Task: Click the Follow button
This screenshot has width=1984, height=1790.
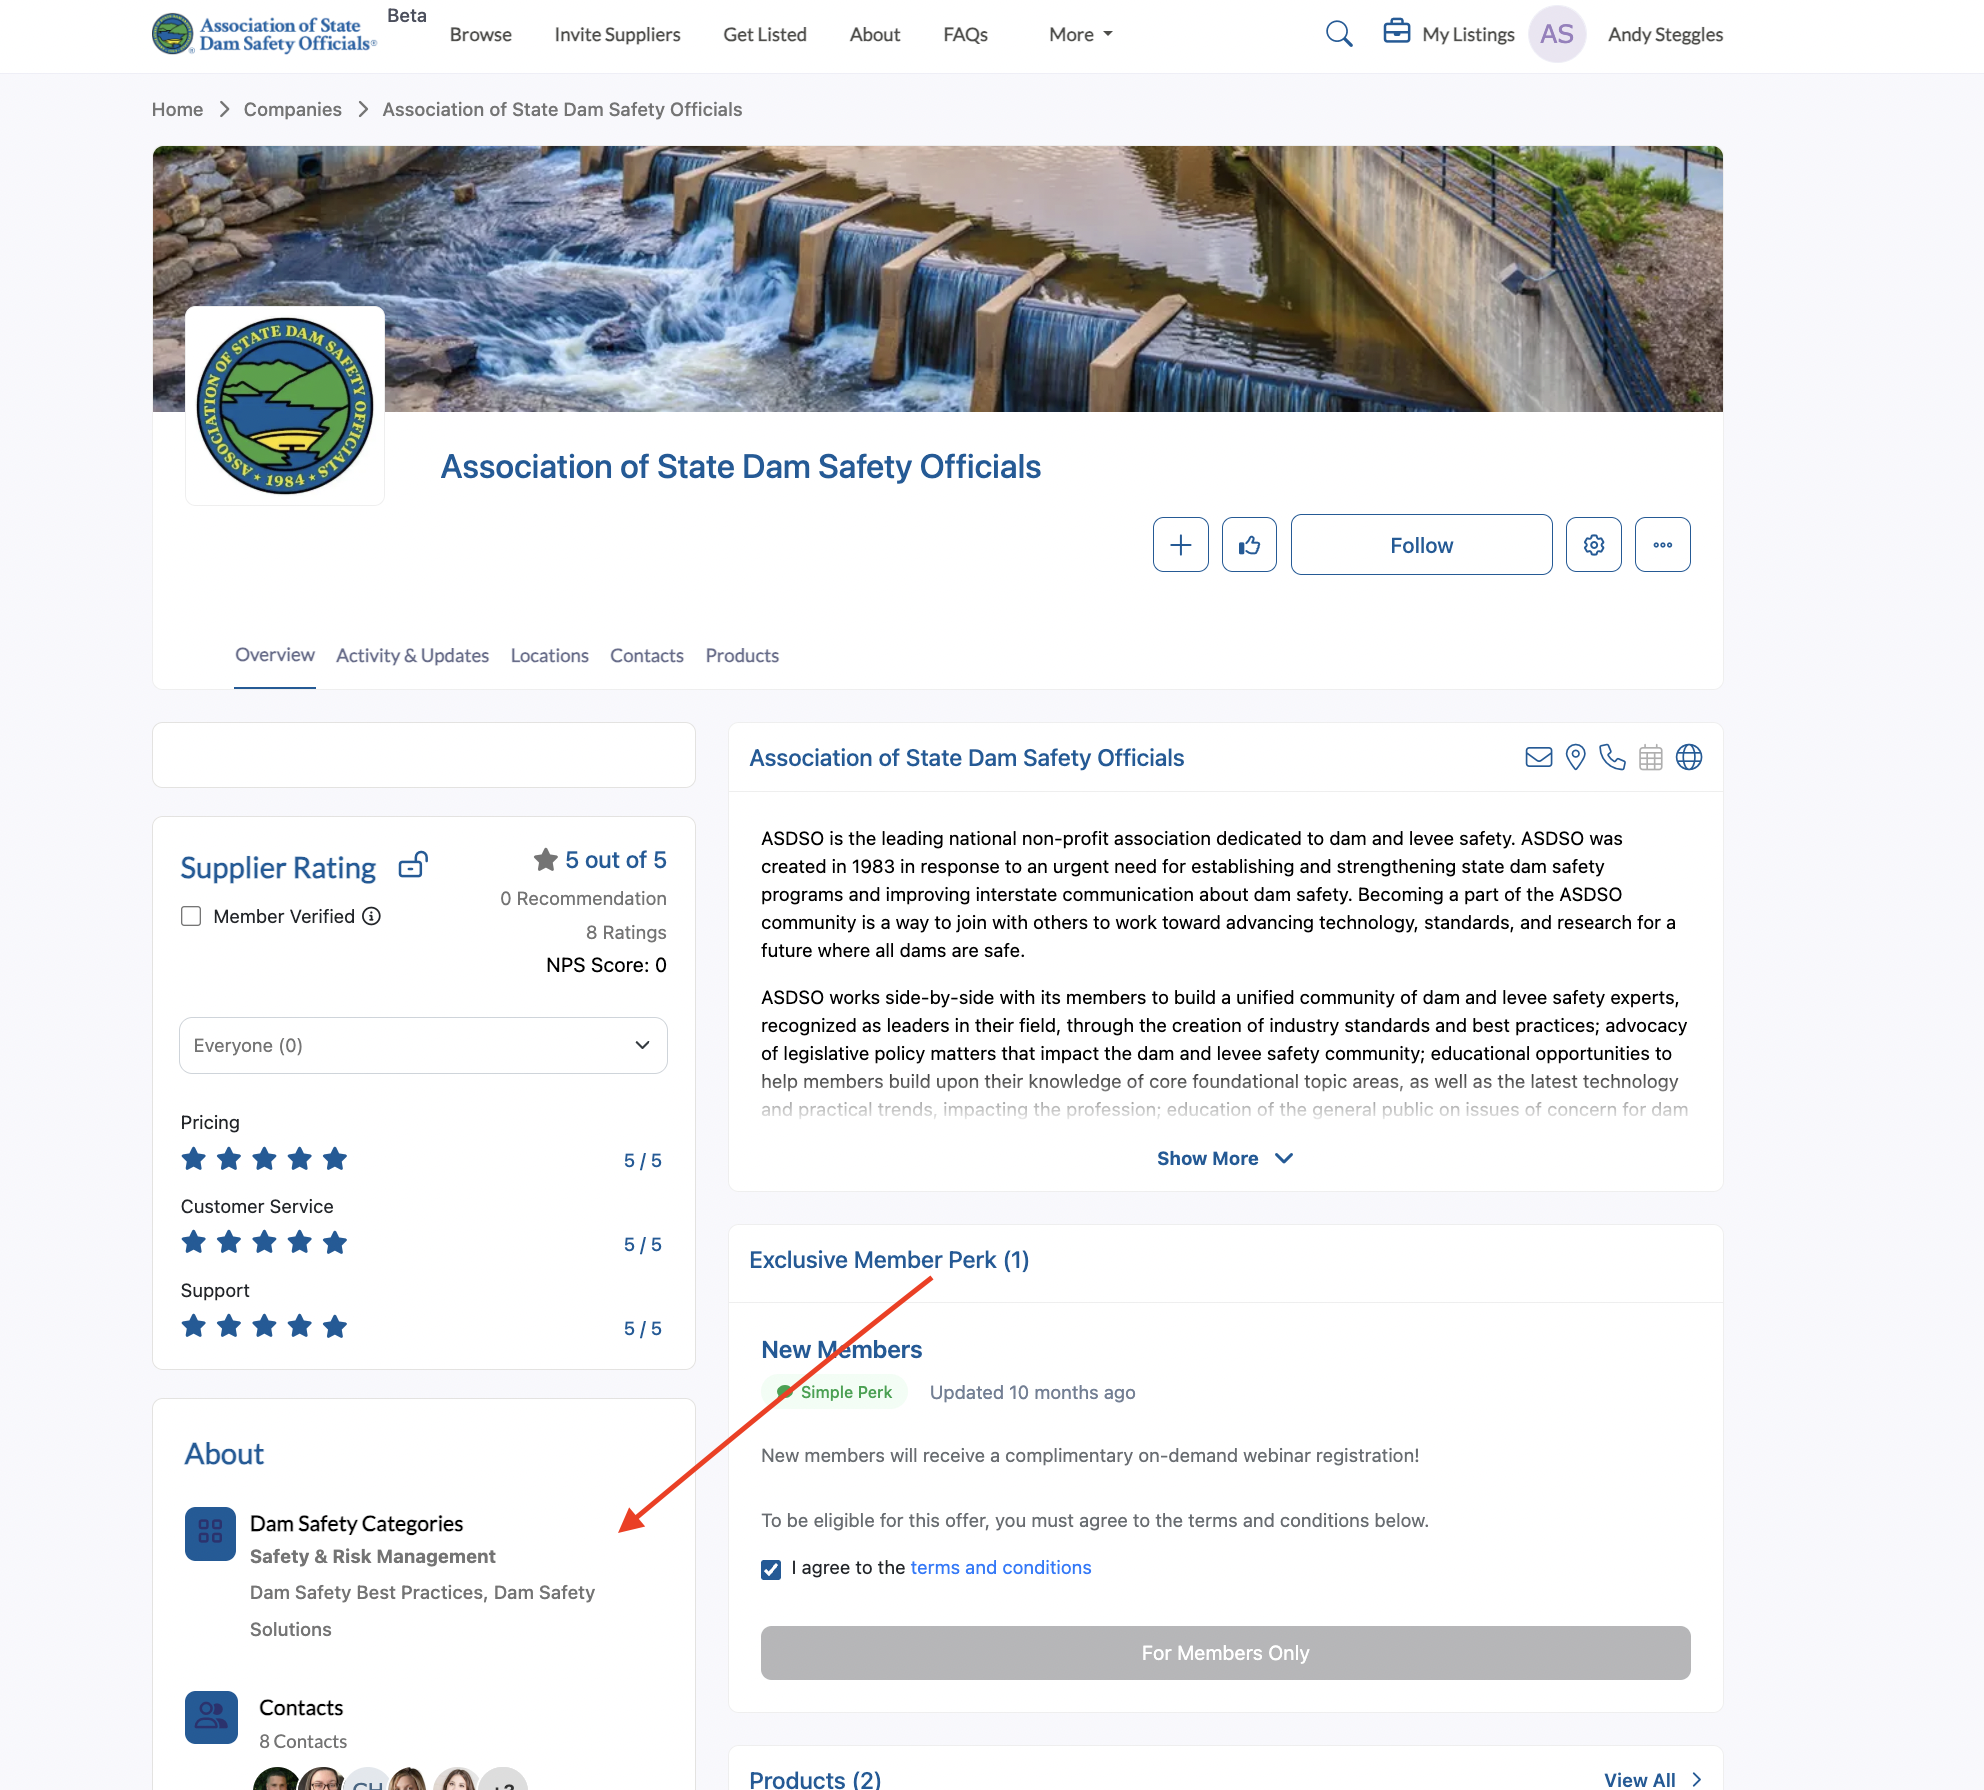Action: (1421, 545)
